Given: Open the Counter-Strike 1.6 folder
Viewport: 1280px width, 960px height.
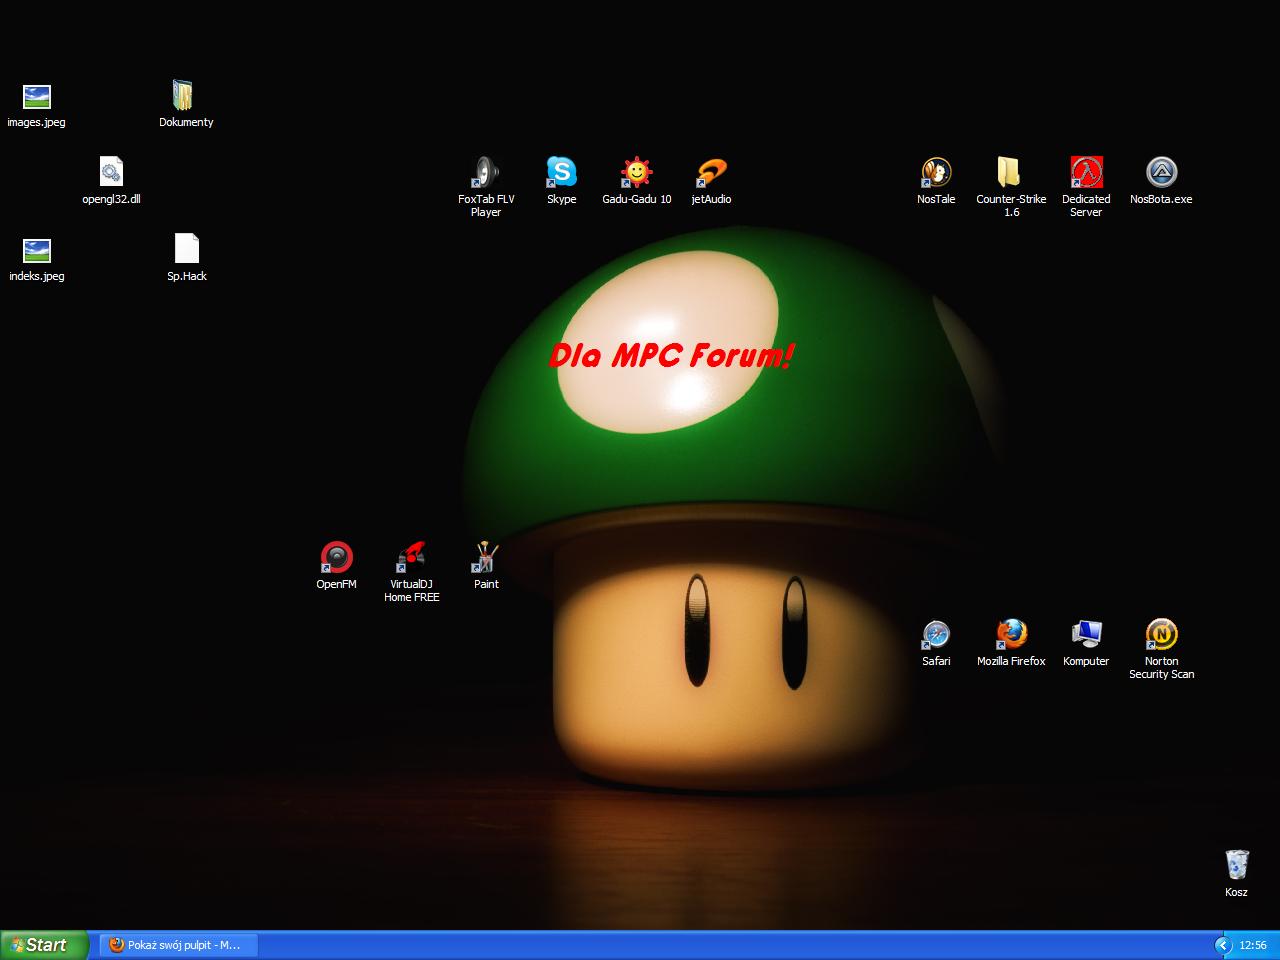Looking at the screenshot, I should 1011,172.
